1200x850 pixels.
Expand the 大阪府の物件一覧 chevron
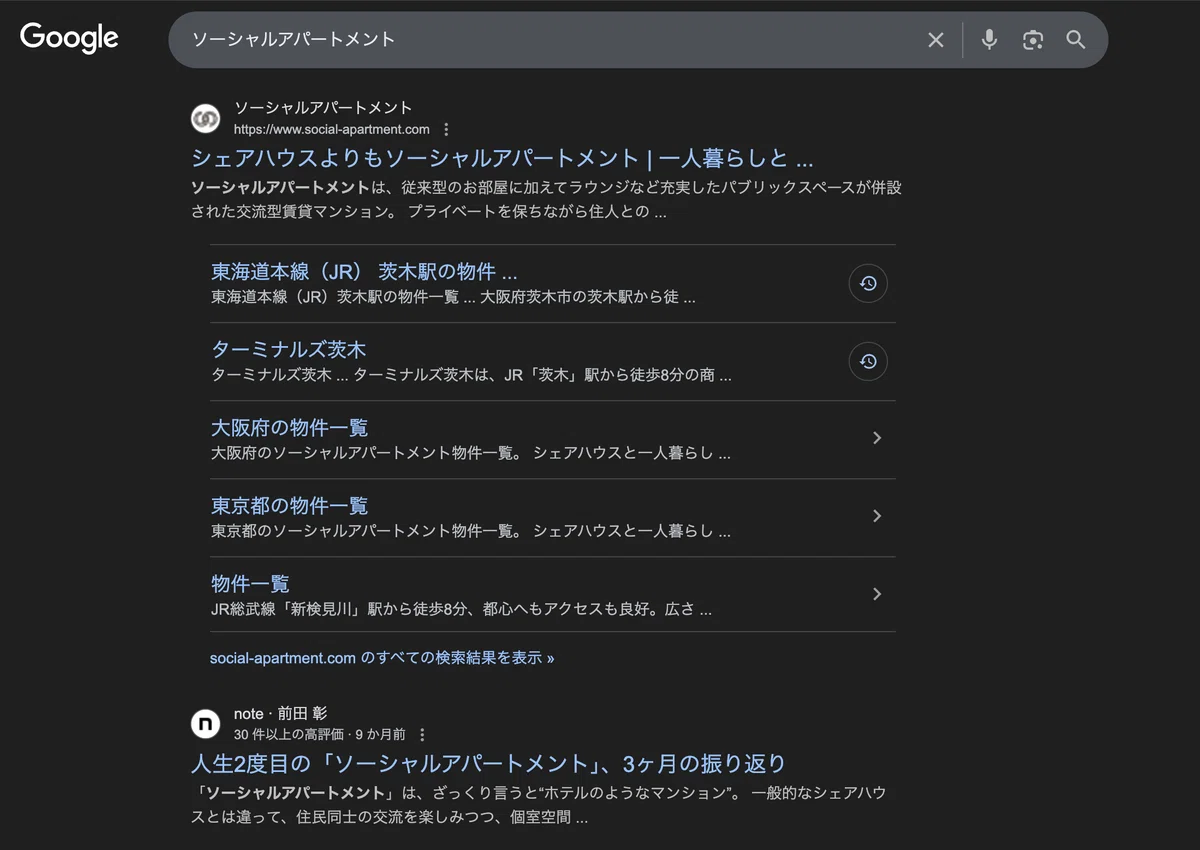[x=877, y=438]
